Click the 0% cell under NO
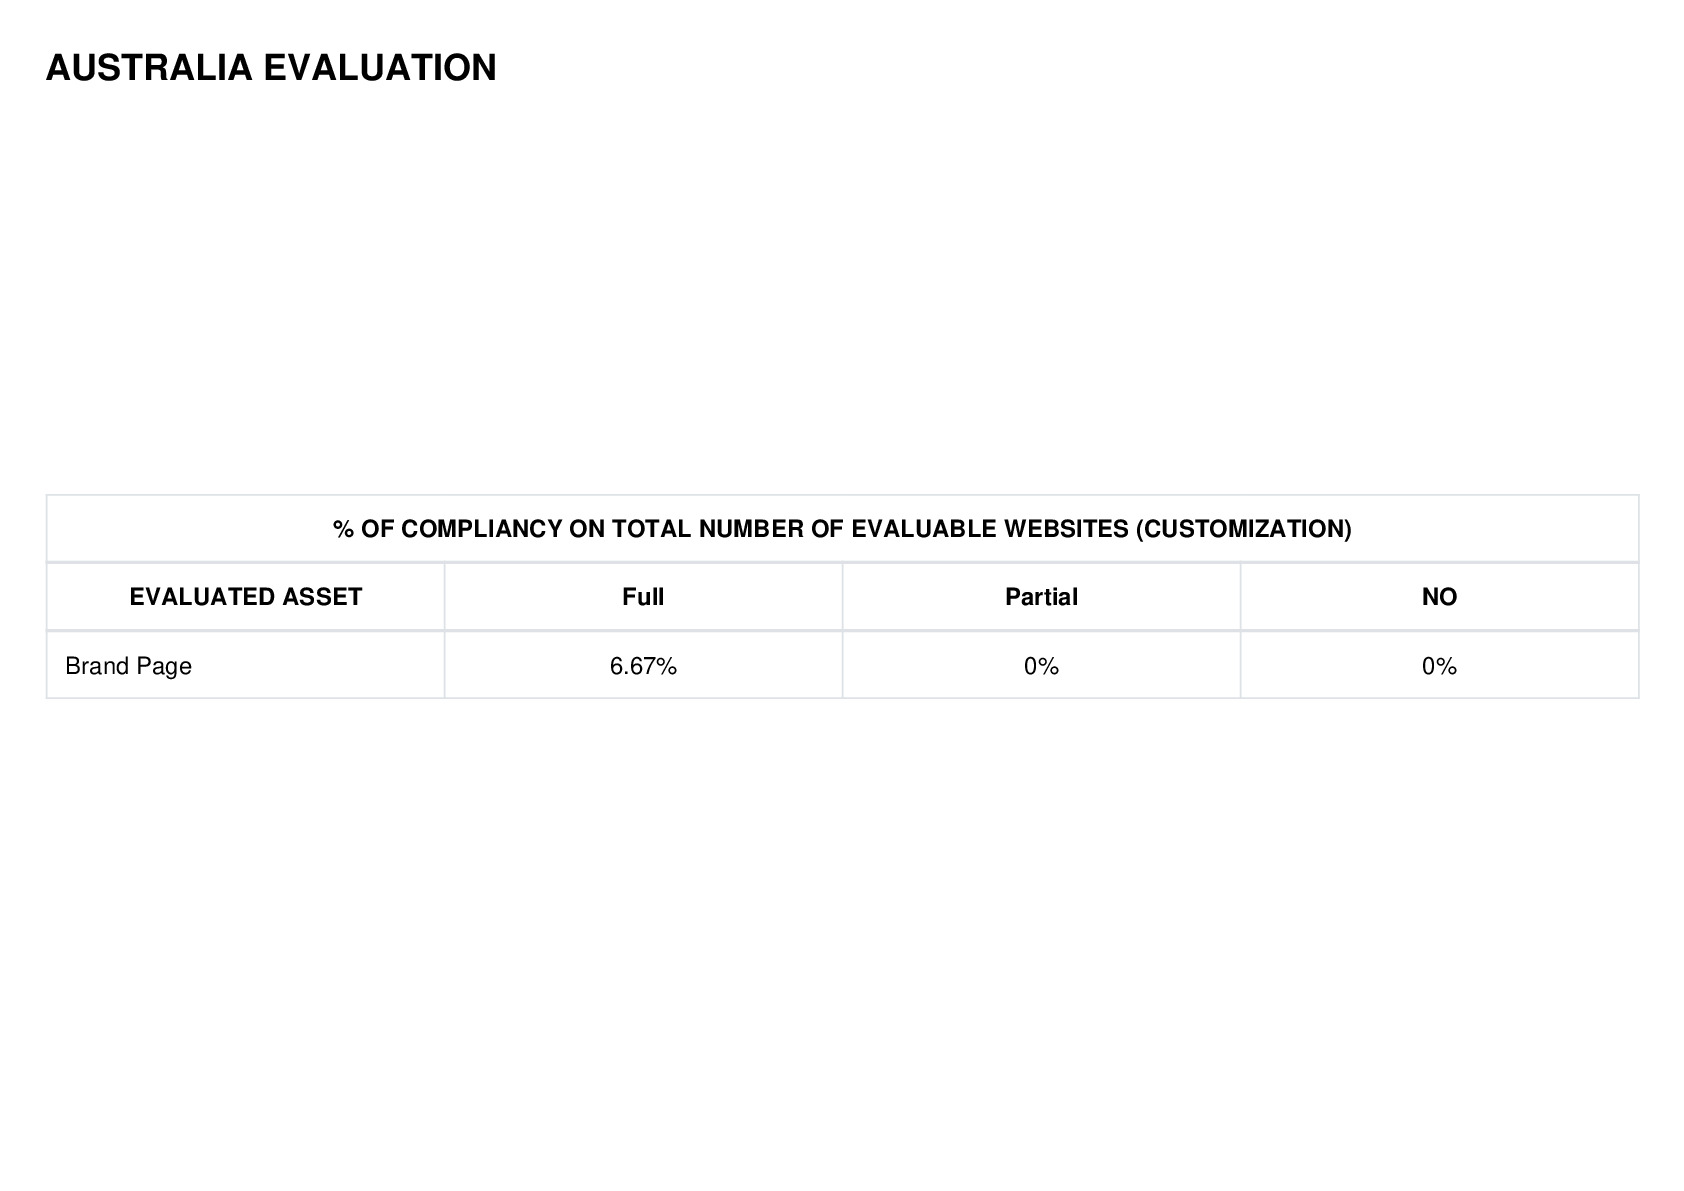Screen dimensions: 1684x1191 (1439, 666)
